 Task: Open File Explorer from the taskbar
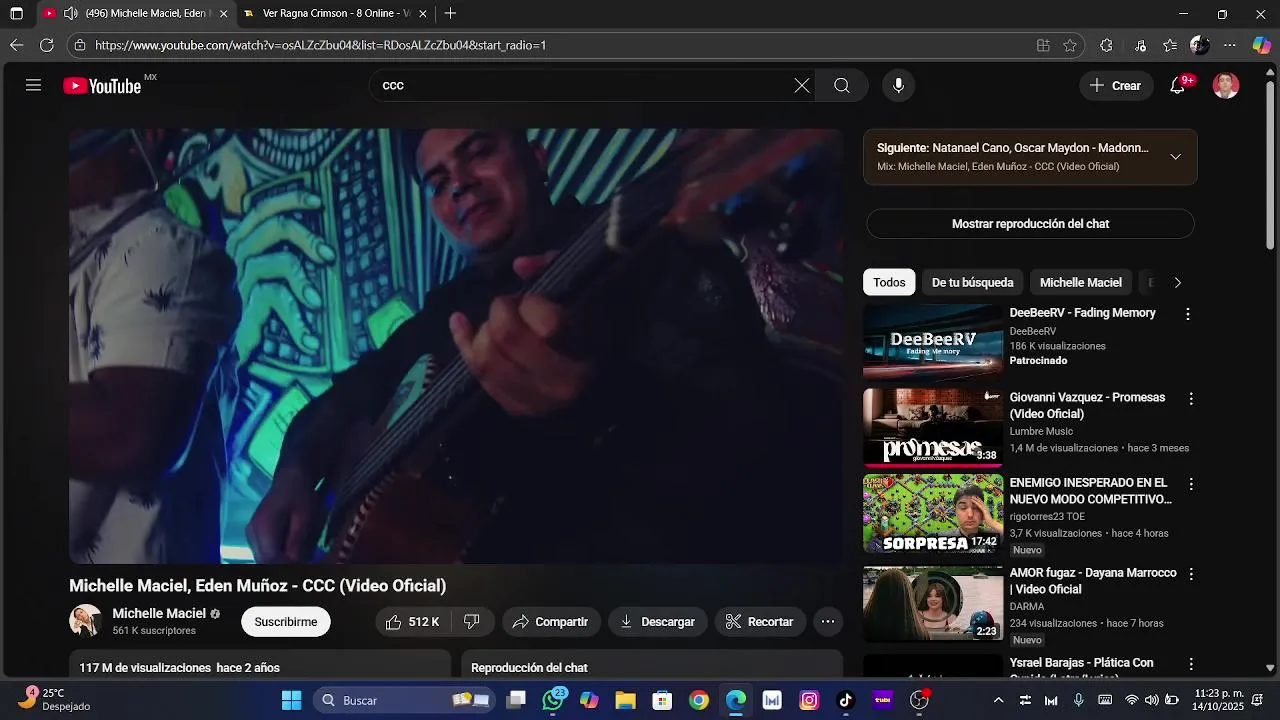(x=625, y=700)
